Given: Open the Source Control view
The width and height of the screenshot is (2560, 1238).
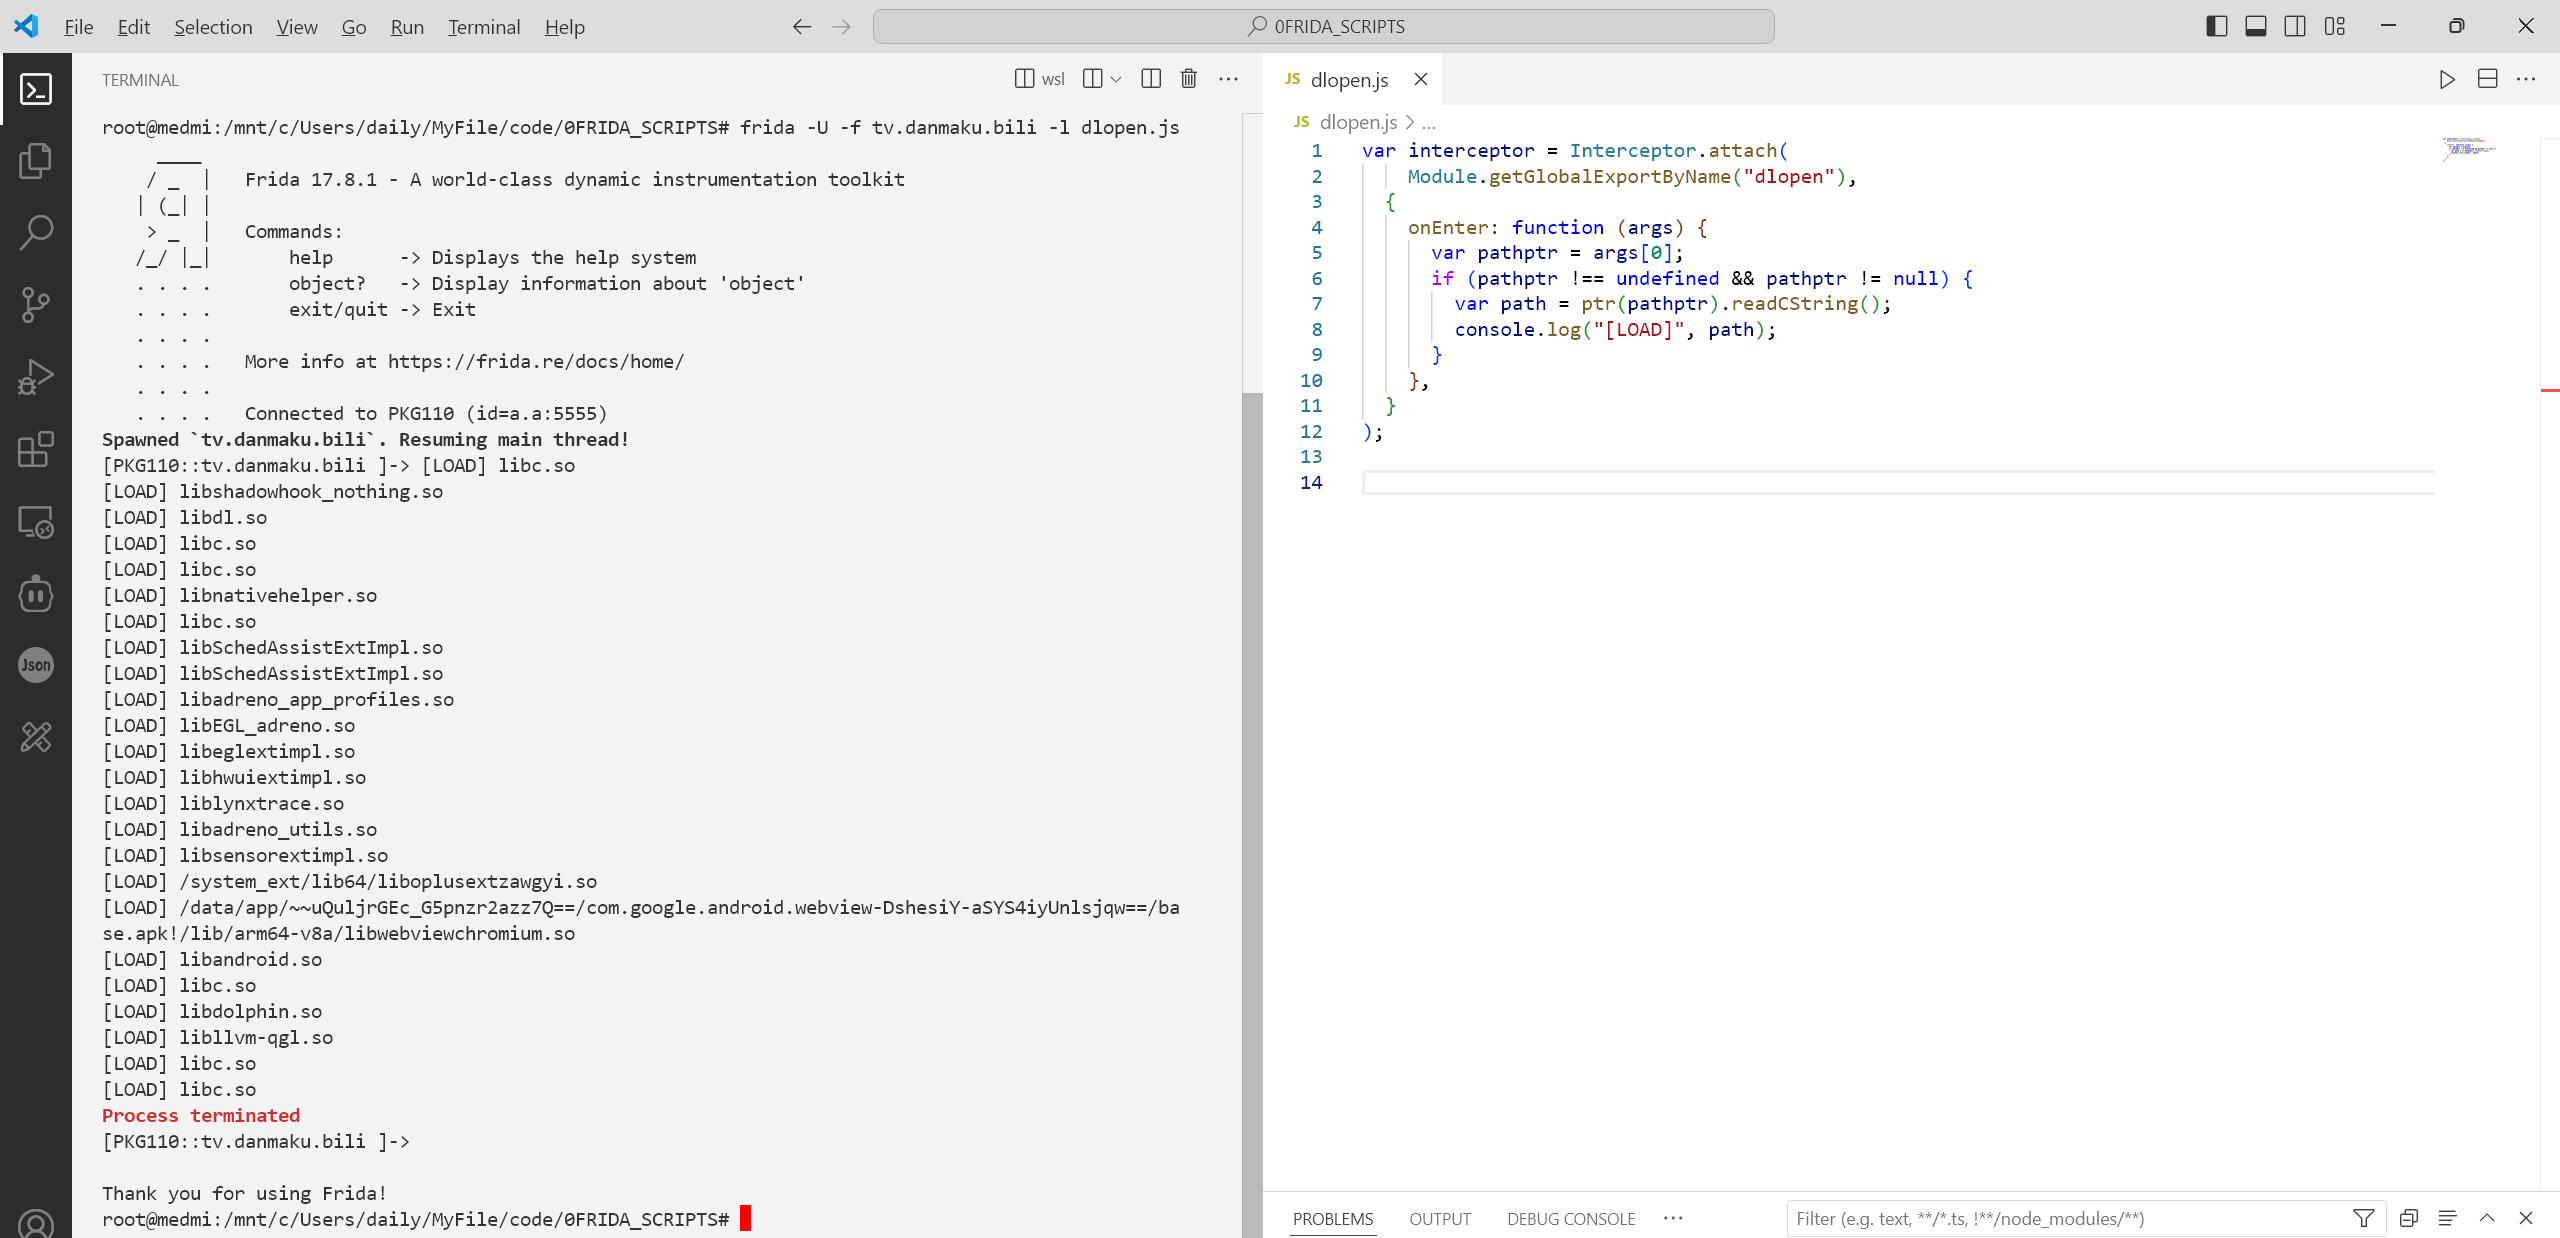Looking at the screenshot, I should click(36, 305).
